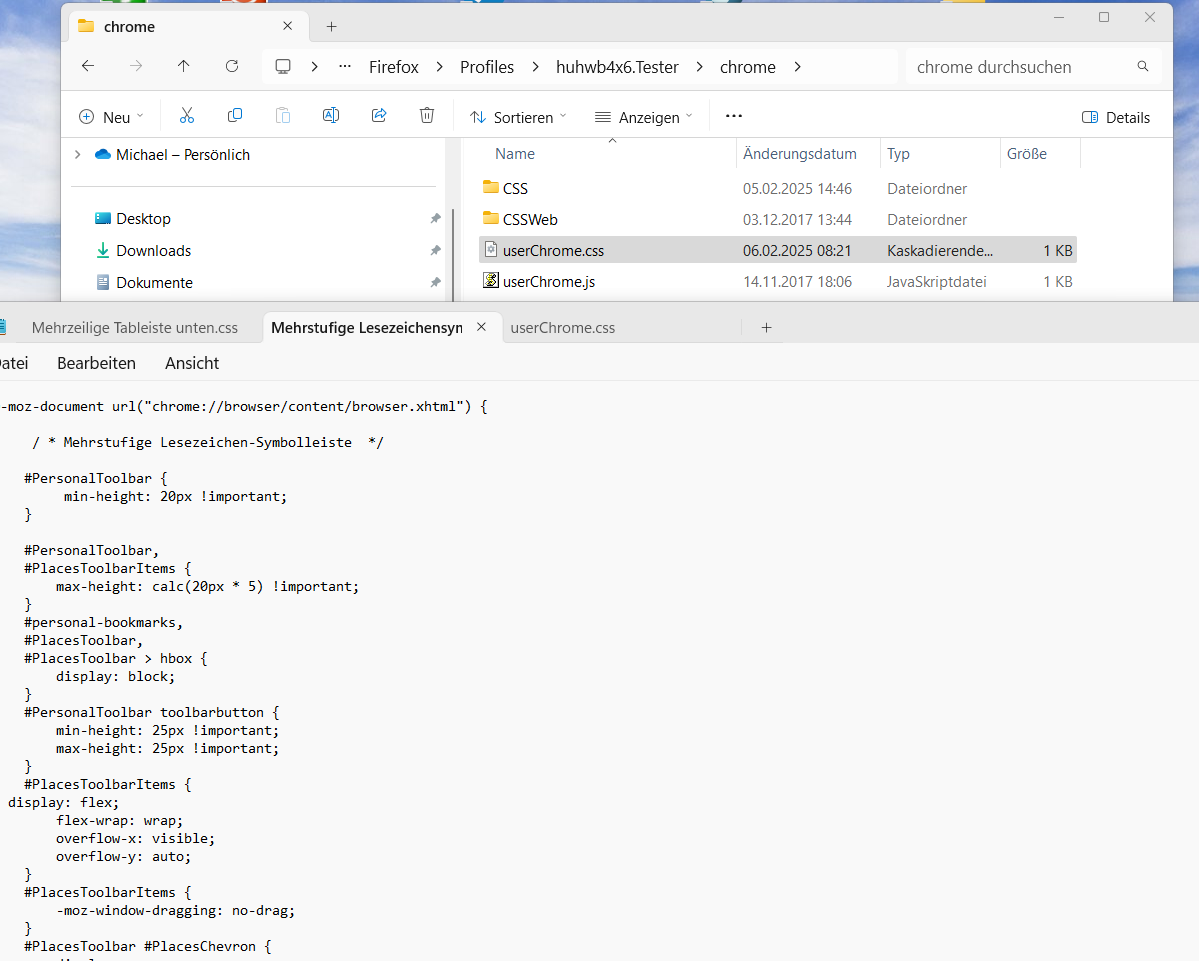The width and height of the screenshot is (1199, 961).
Task: Toggle the Details pane button
Action: tap(1116, 117)
